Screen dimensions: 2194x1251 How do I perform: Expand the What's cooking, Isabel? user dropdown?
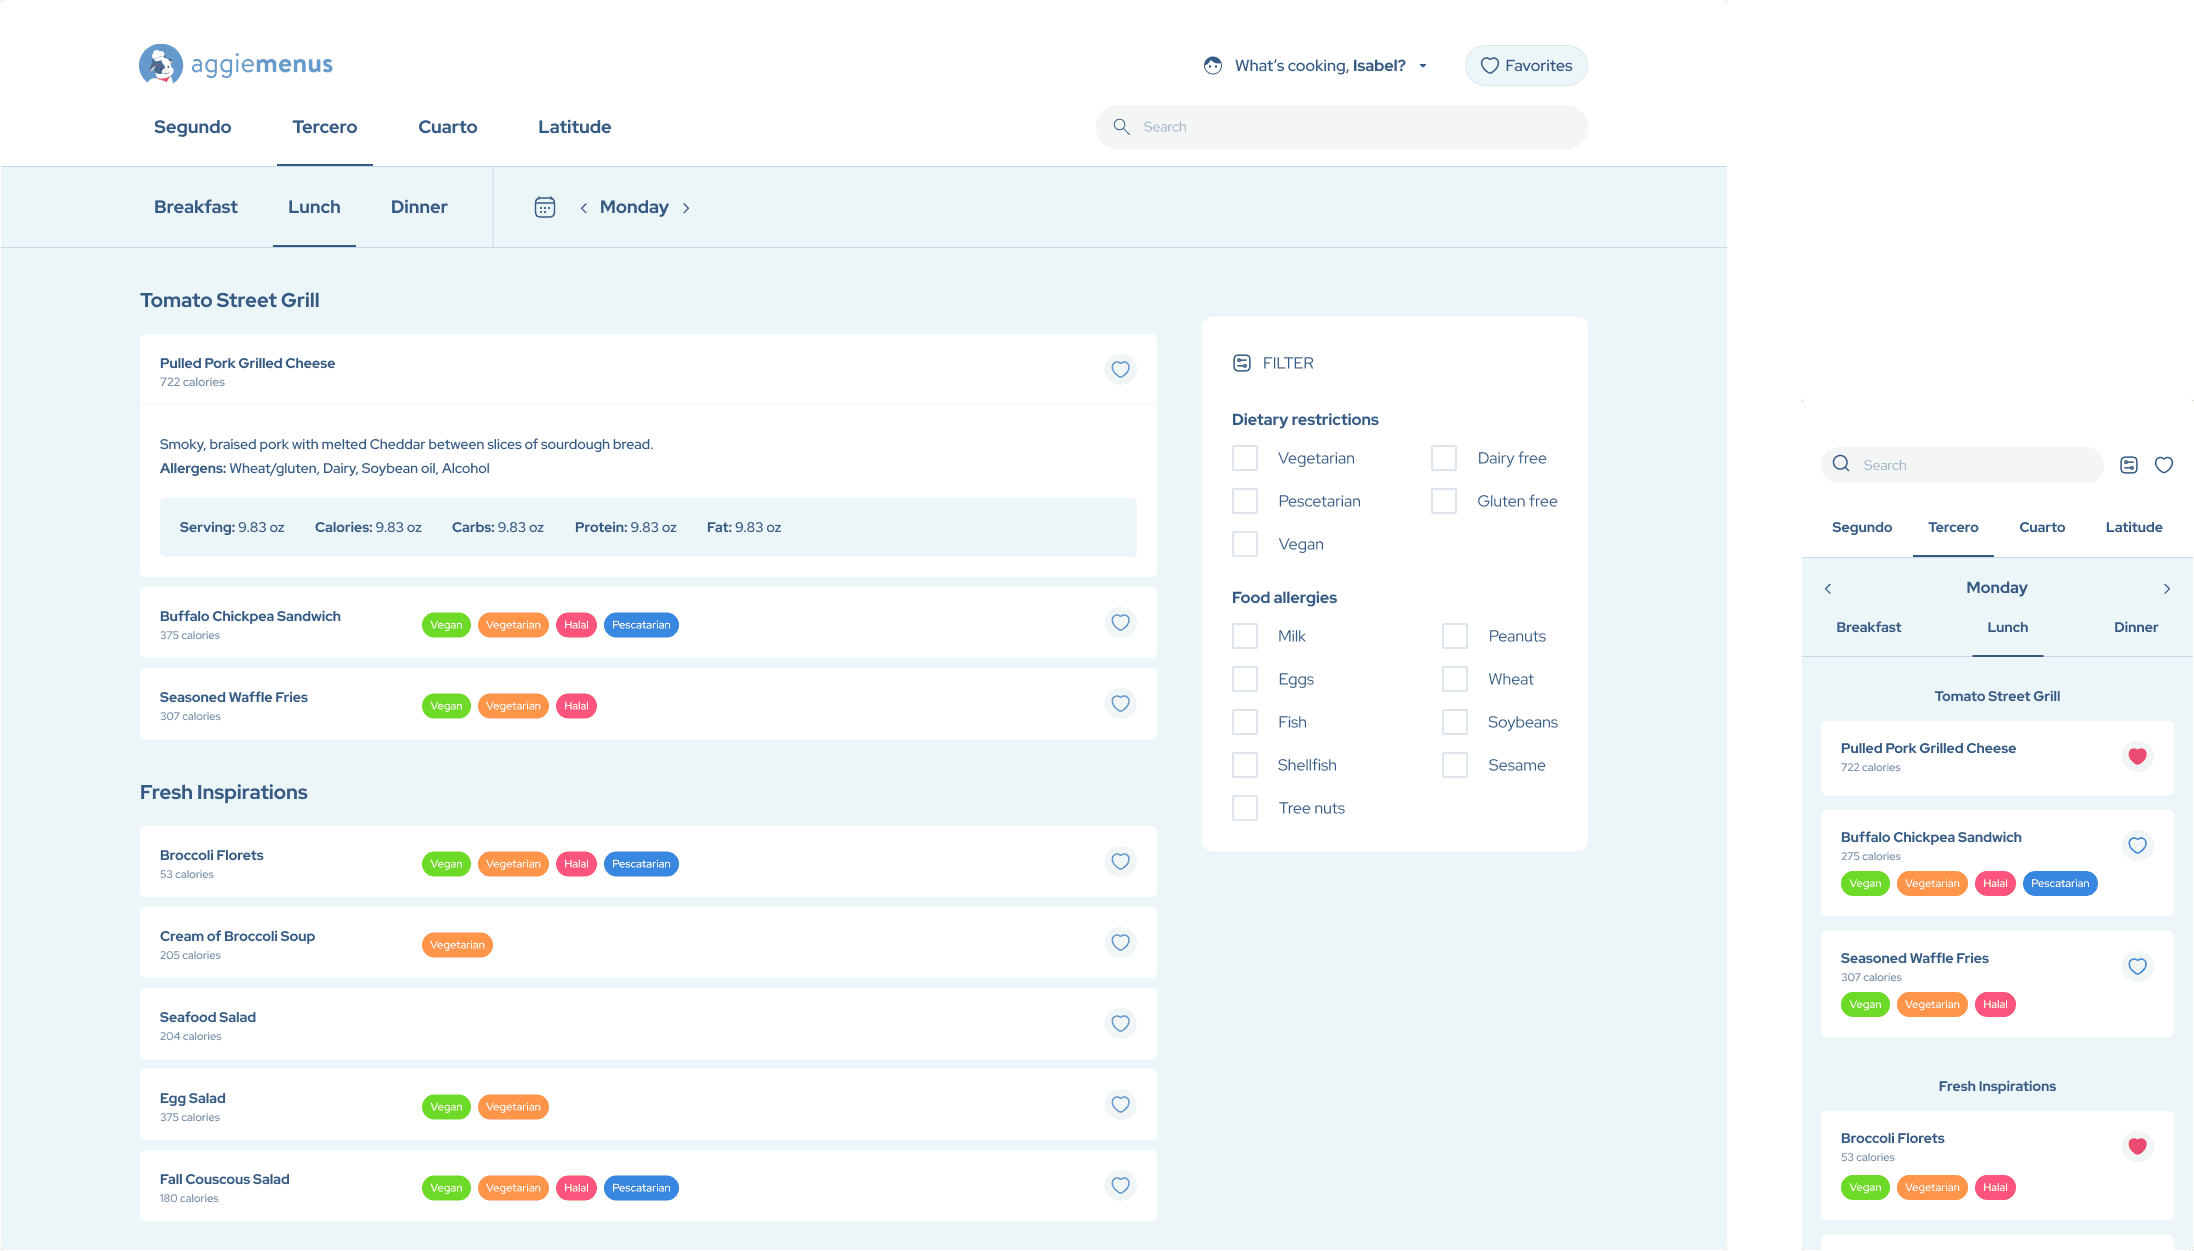click(1318, 66)
